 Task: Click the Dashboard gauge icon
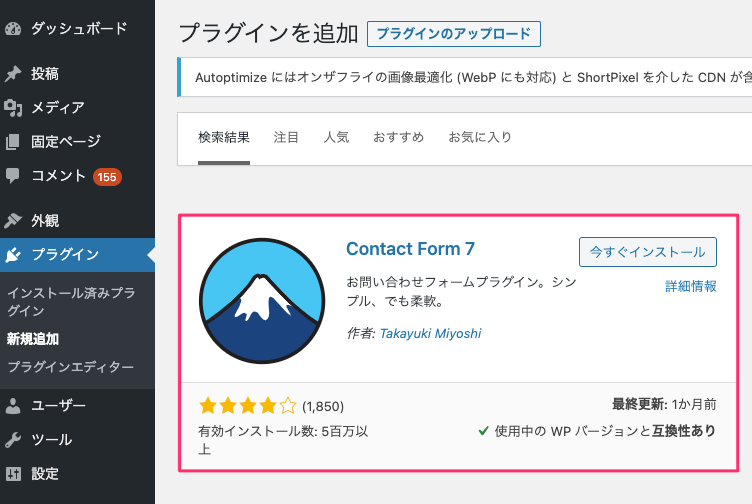13,29
